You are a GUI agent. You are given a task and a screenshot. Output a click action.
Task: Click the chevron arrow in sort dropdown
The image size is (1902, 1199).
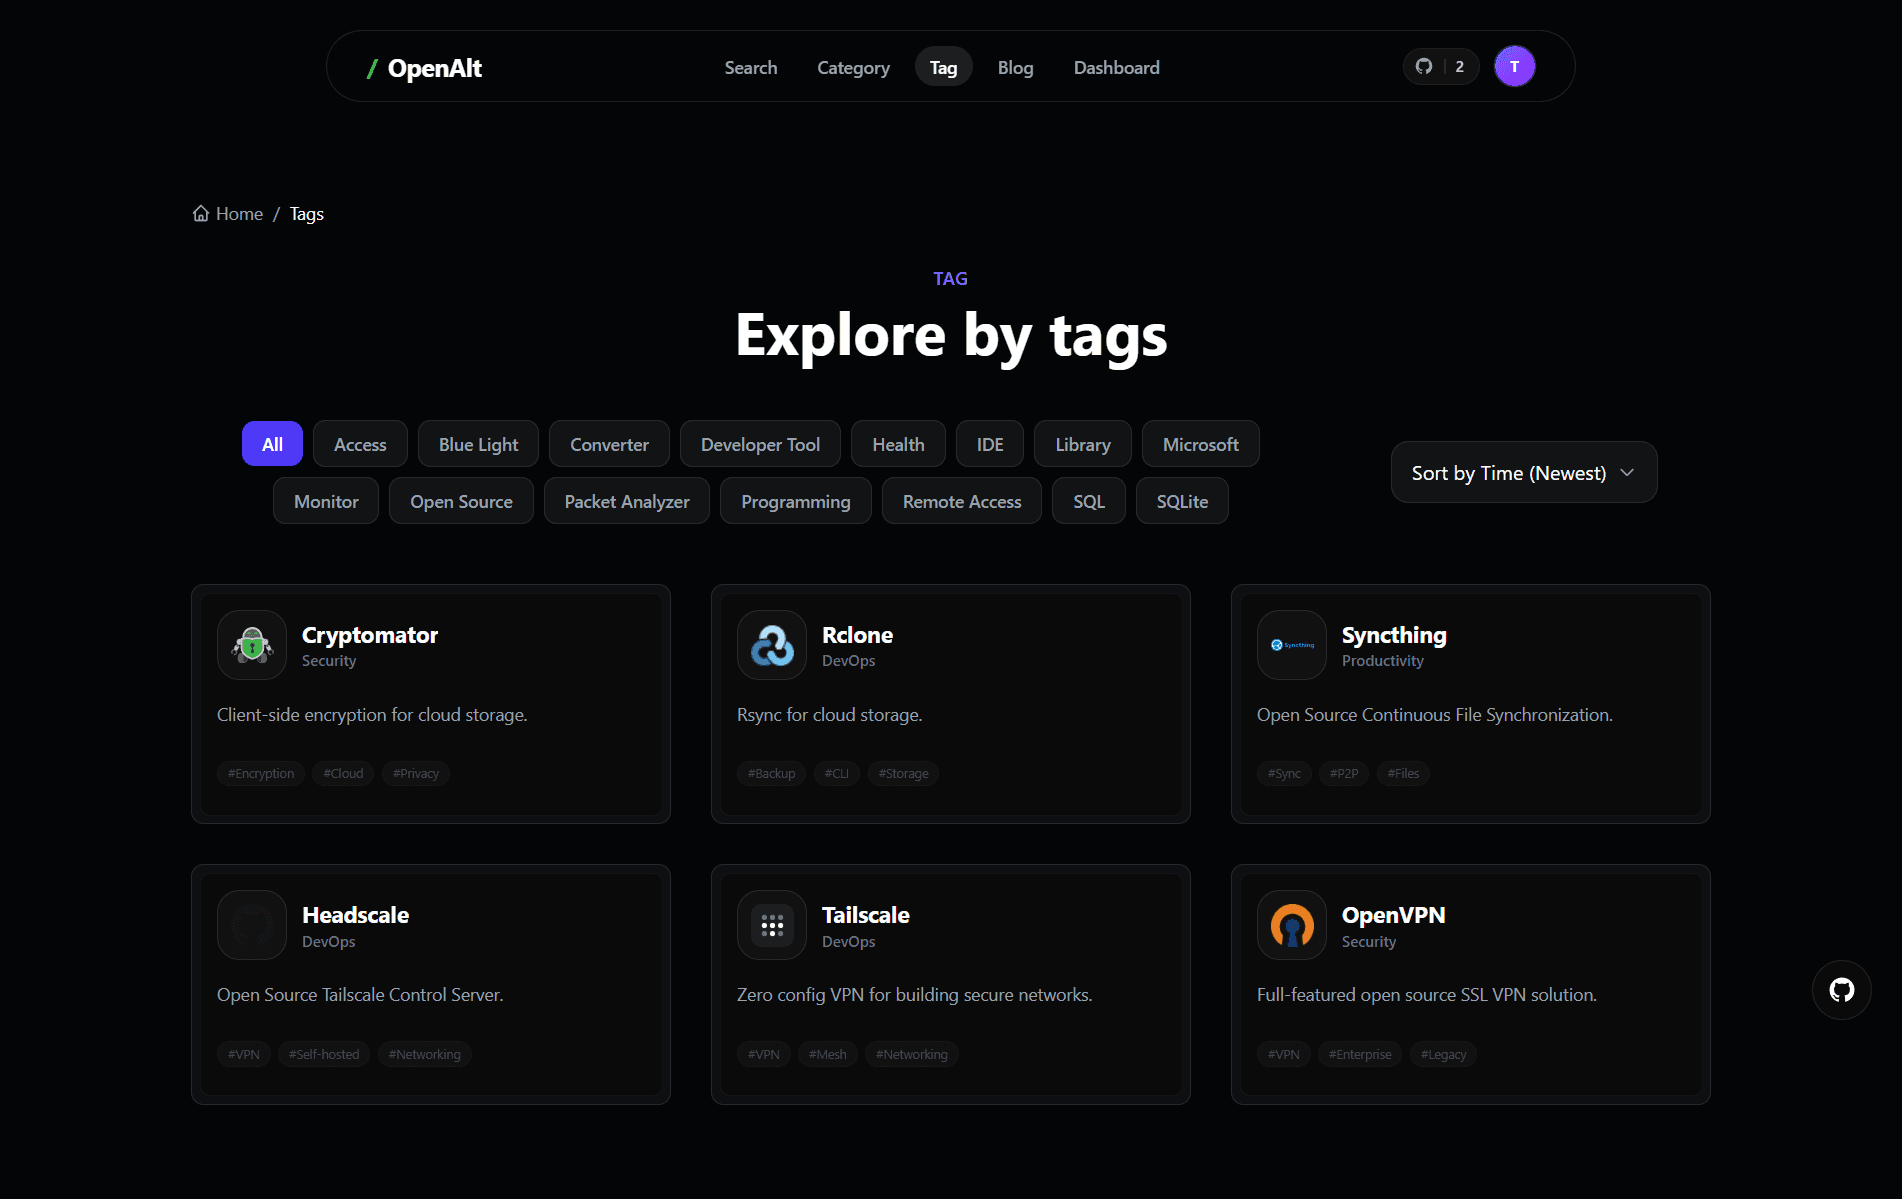(x=1627, y=472)
